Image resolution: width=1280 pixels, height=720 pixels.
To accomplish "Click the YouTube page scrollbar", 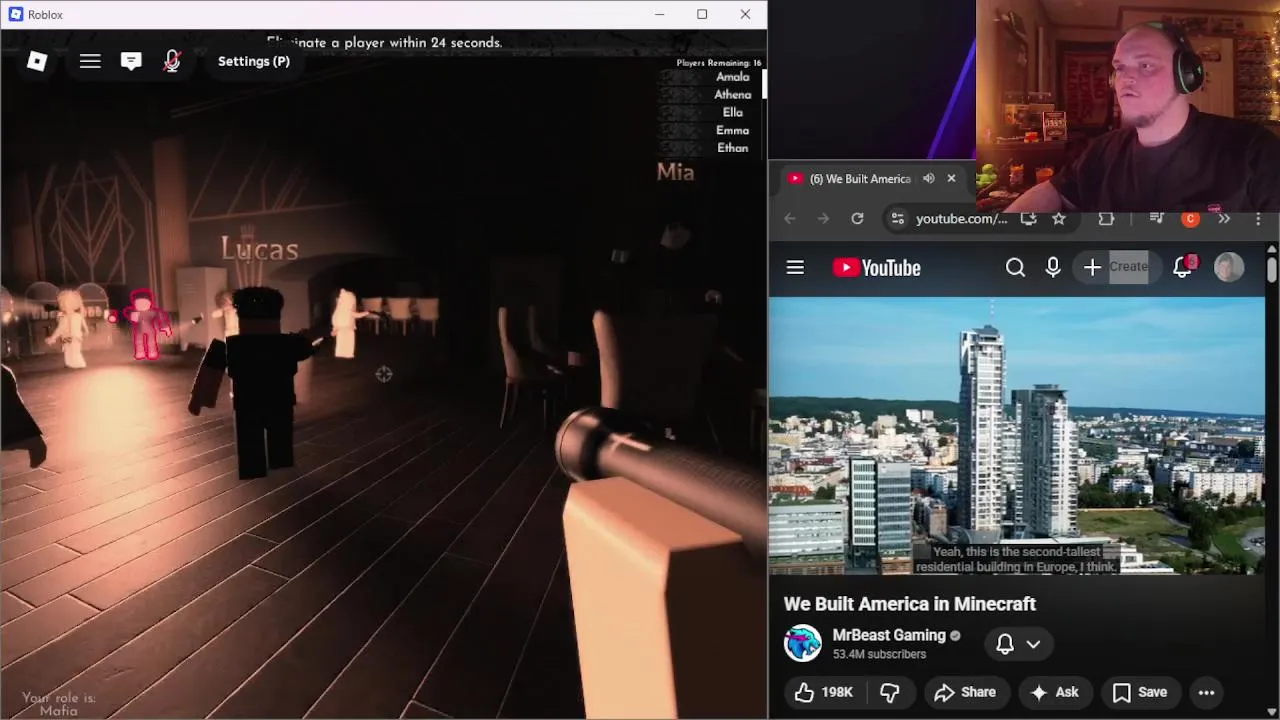I will [1272, 270].
